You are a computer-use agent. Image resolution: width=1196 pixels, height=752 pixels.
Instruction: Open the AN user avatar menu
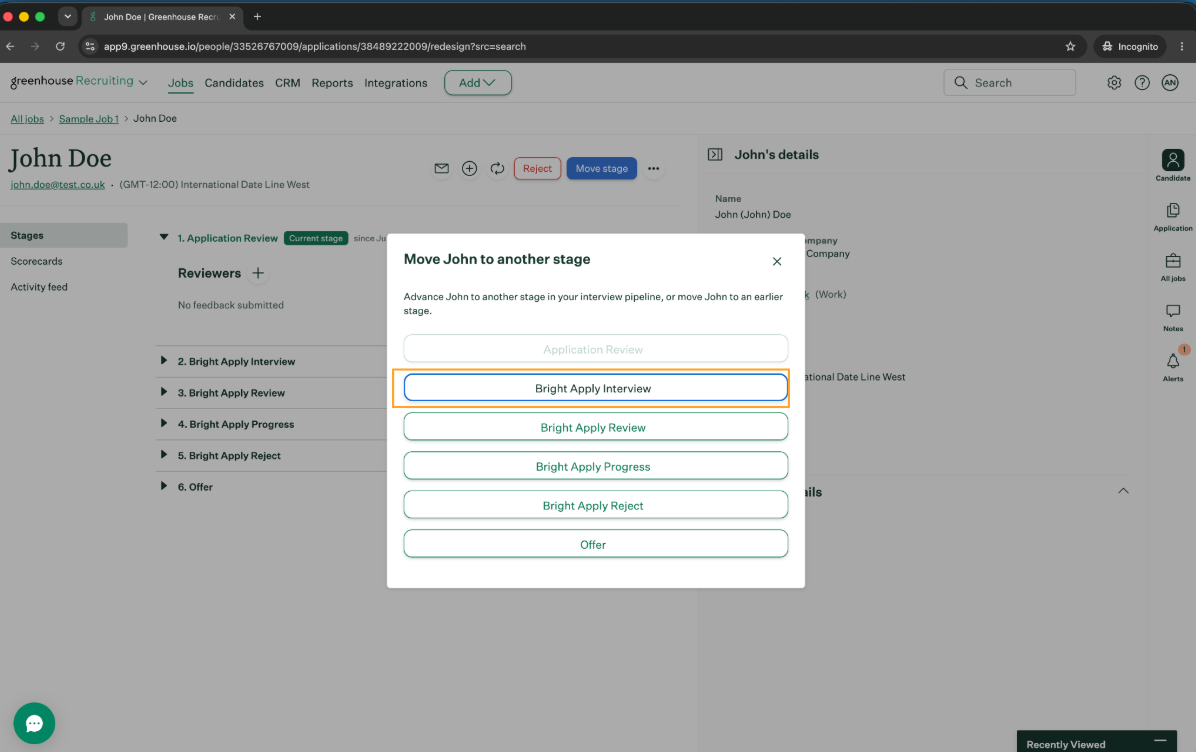click(1170, 83)
